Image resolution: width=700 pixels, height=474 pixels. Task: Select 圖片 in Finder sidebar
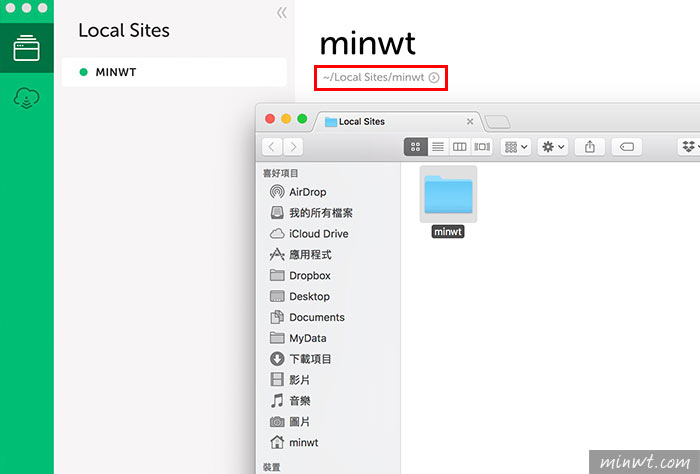[290, 422]
